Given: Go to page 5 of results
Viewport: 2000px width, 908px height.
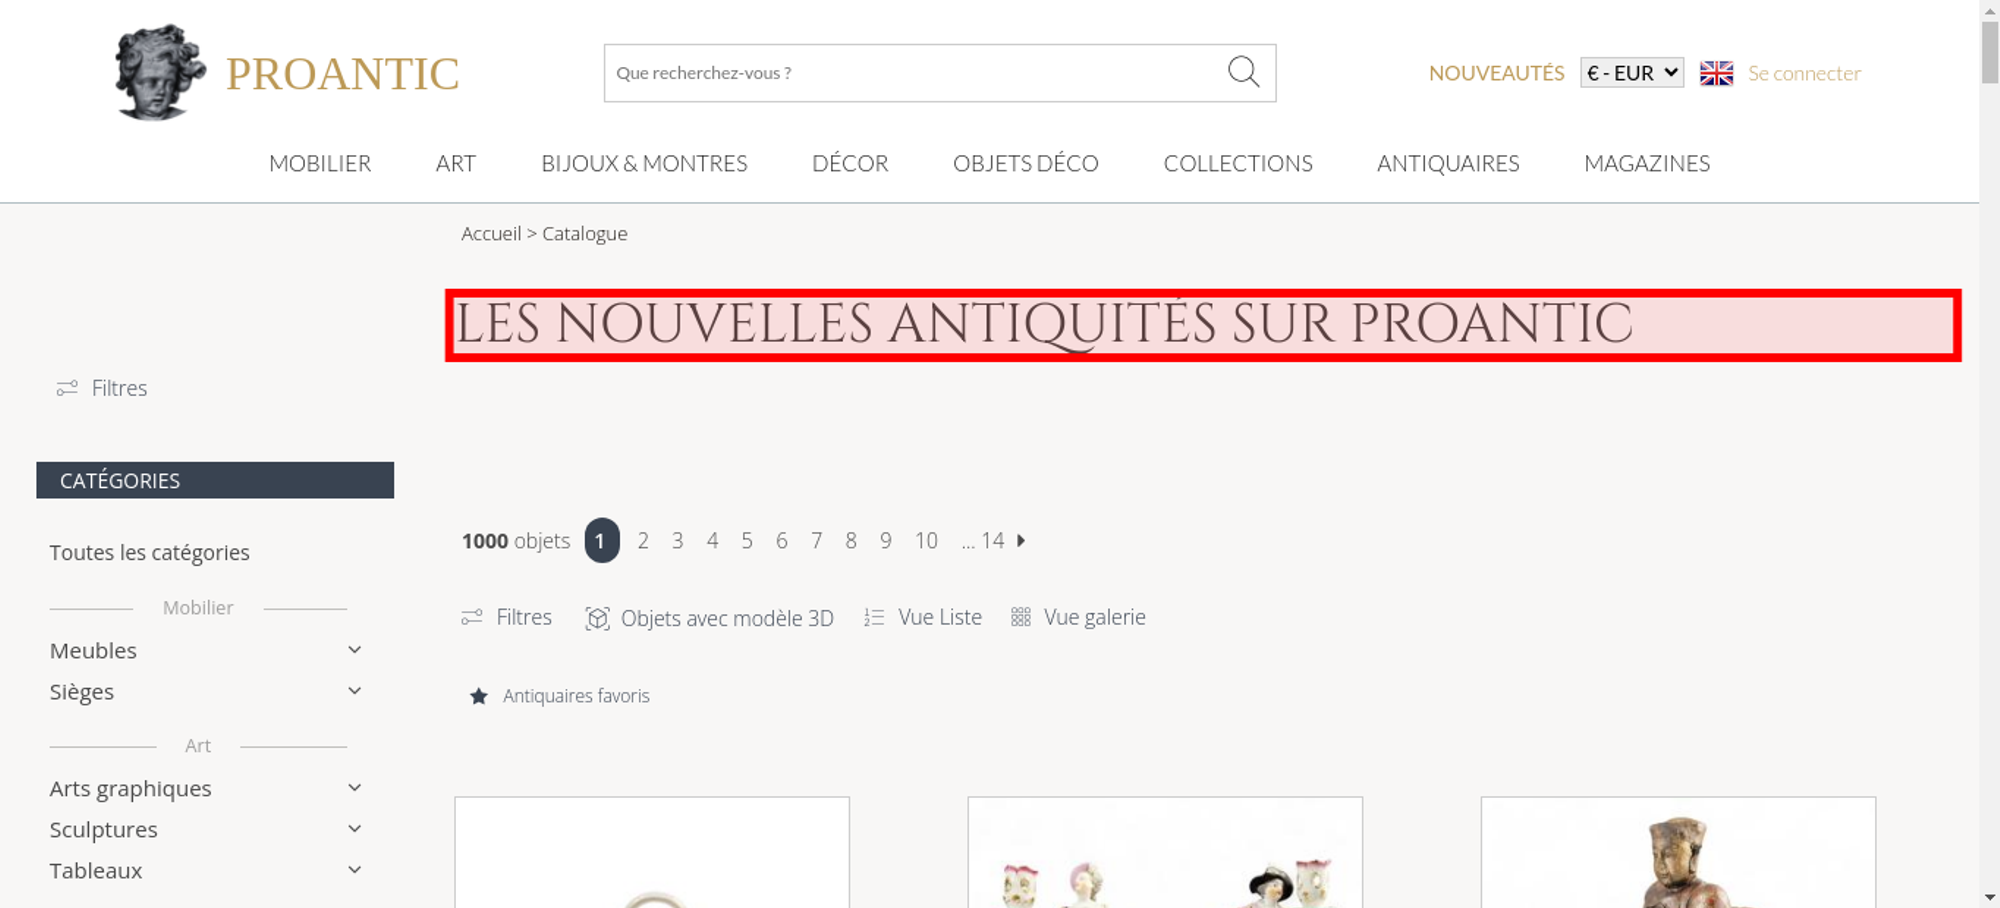Looking at the screenshot, I should click(x=747, y=541).
